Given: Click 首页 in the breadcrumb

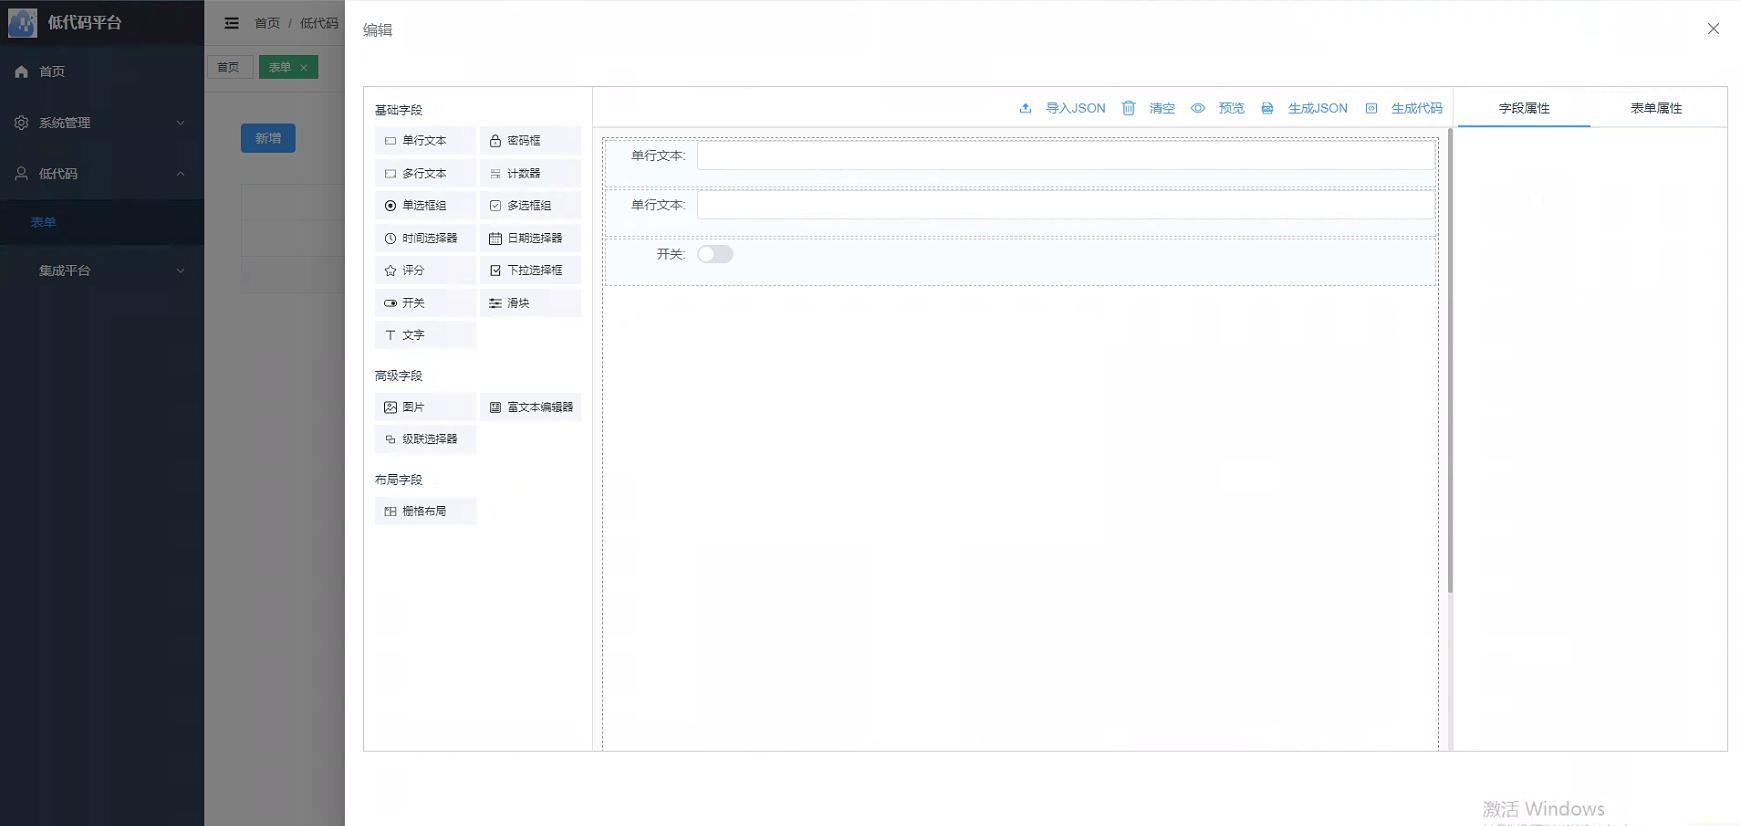Looking at the screenshot, I should (x=267, y=23).
